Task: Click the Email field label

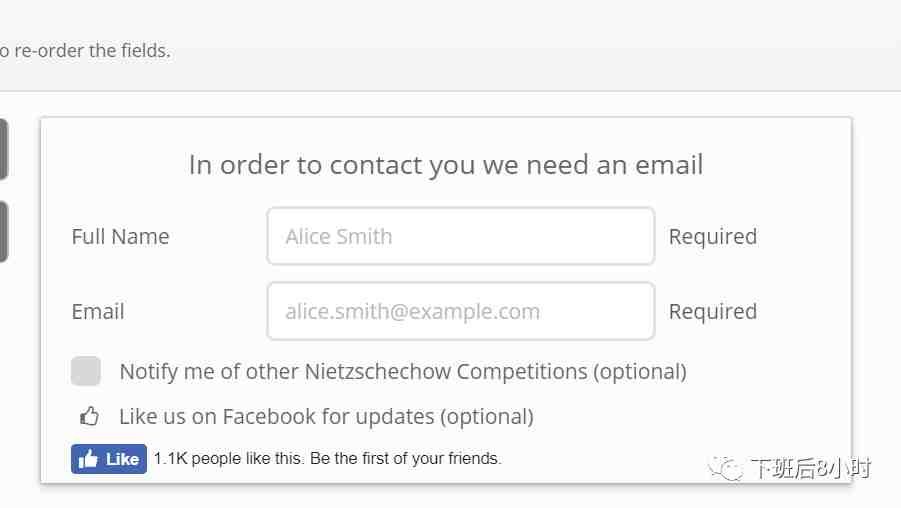Action: pos(98,311)
